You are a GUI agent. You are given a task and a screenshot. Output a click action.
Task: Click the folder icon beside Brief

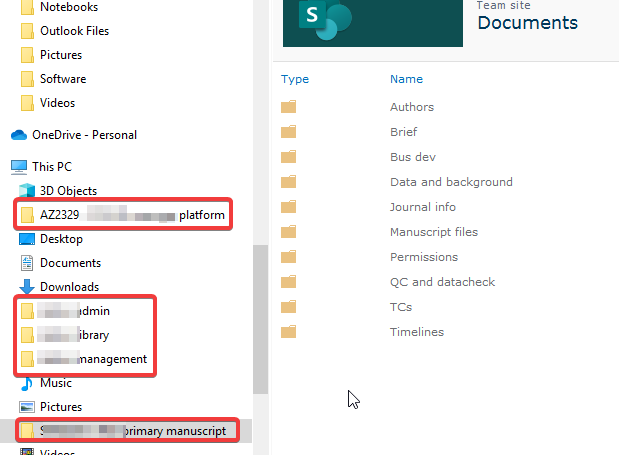point(289,131)
